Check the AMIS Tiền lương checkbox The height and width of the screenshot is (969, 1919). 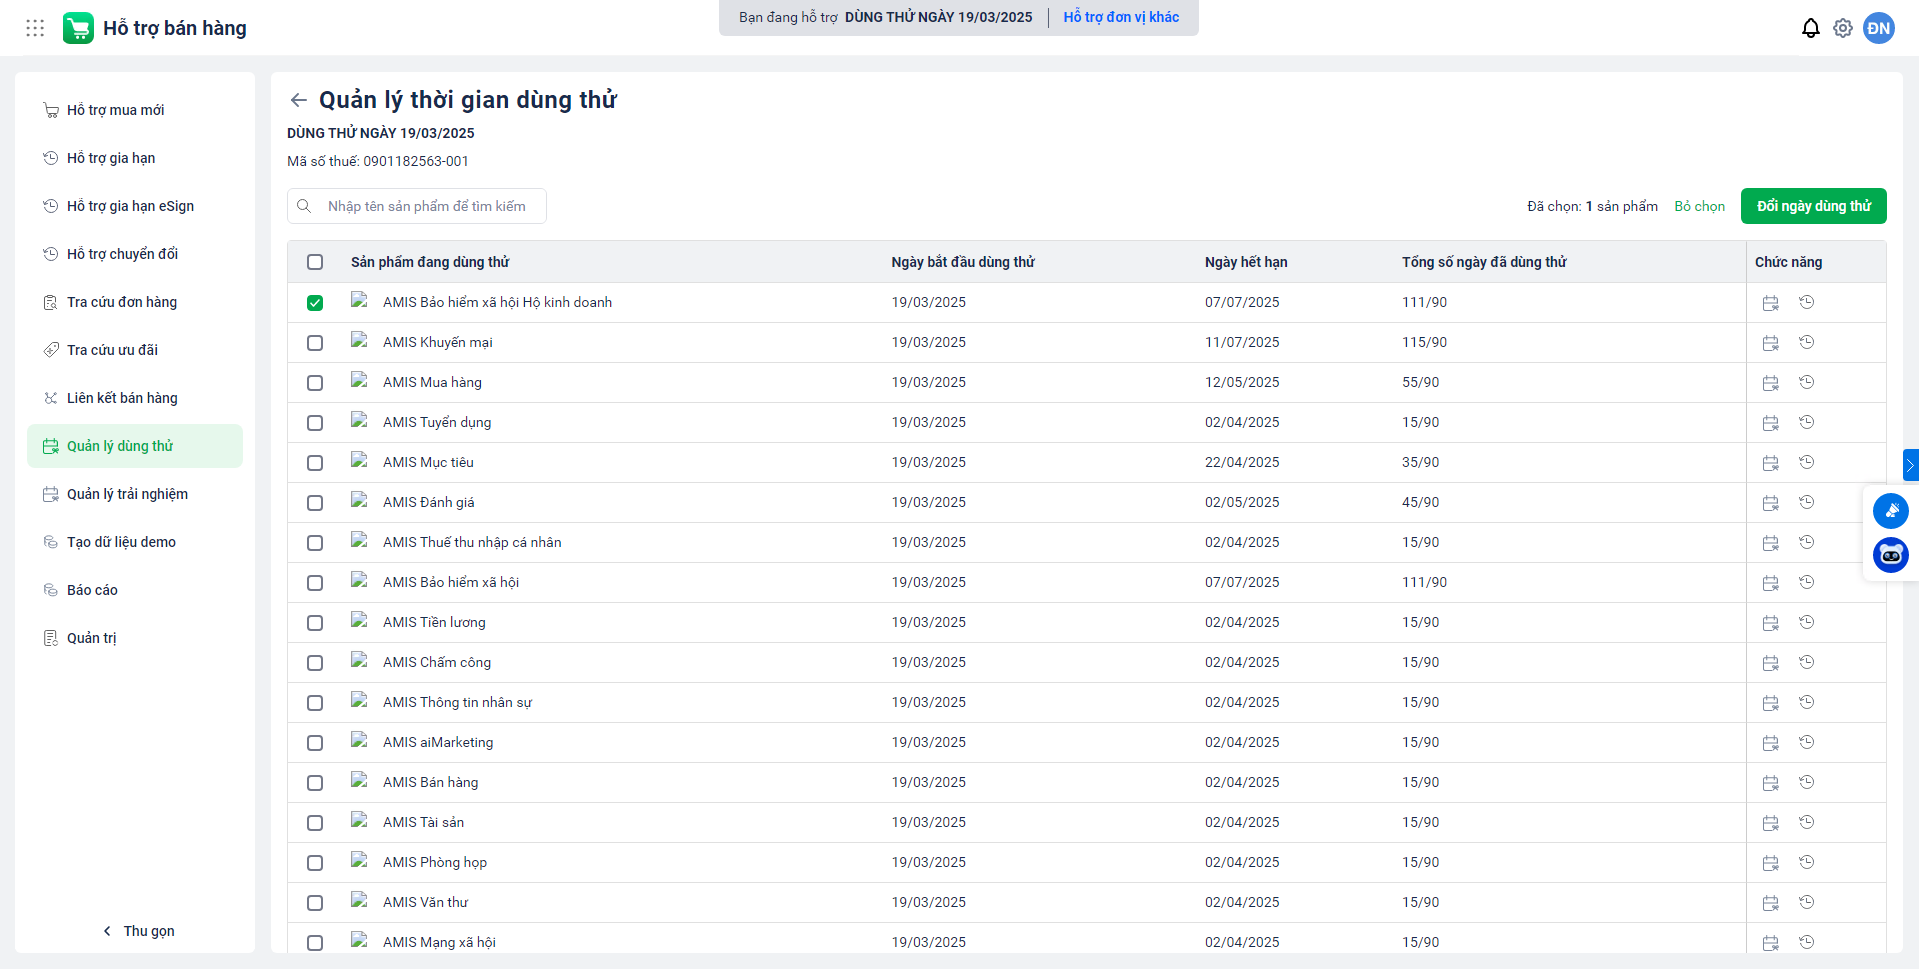pos(315,623)
